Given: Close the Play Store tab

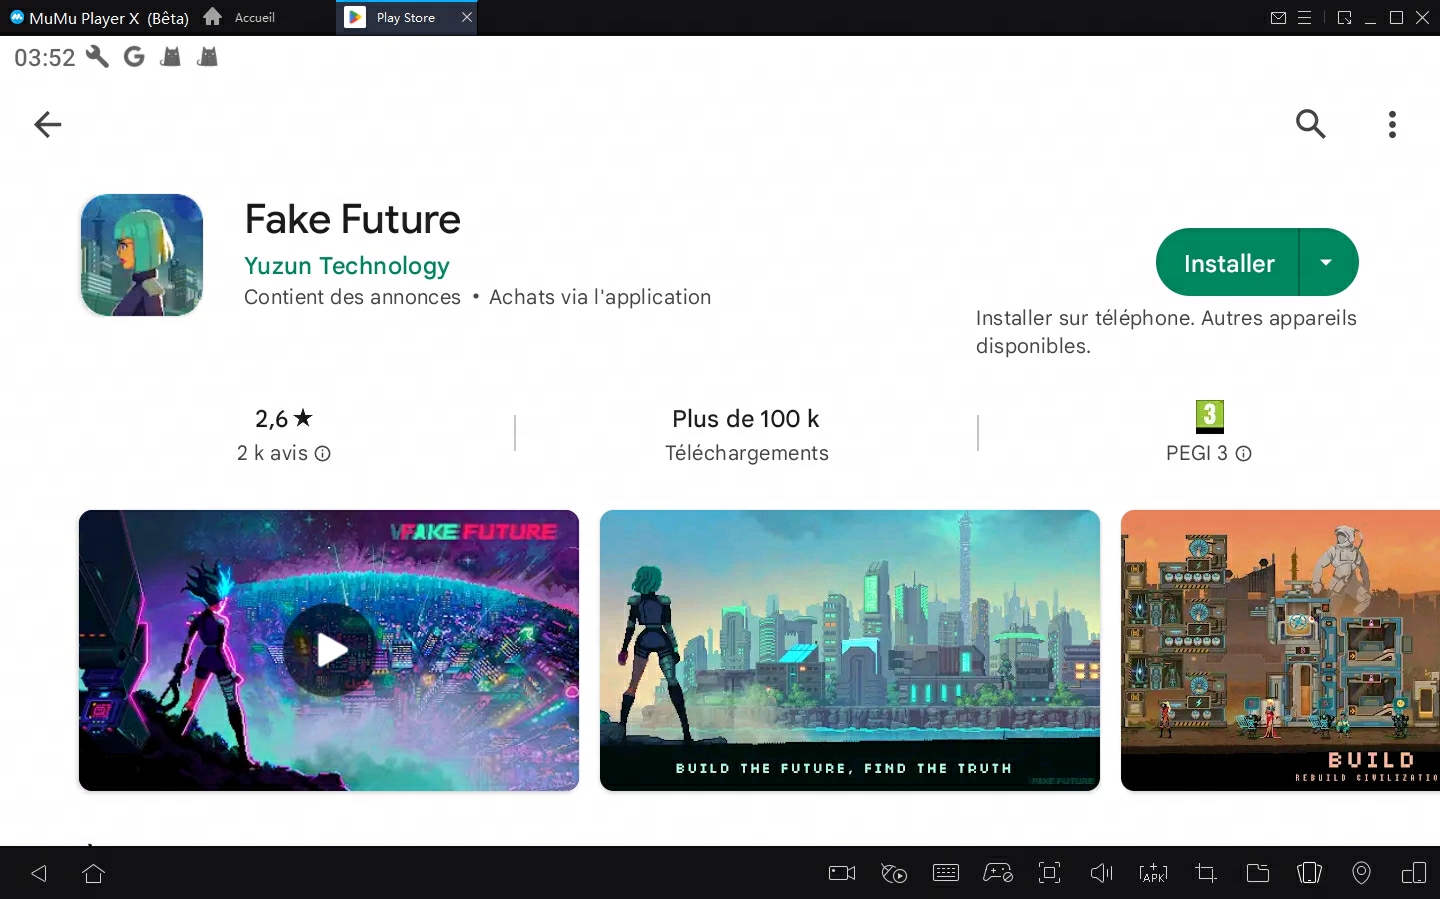Looking at the screenshot, I should pyautogui.click(x=466, y=17).
